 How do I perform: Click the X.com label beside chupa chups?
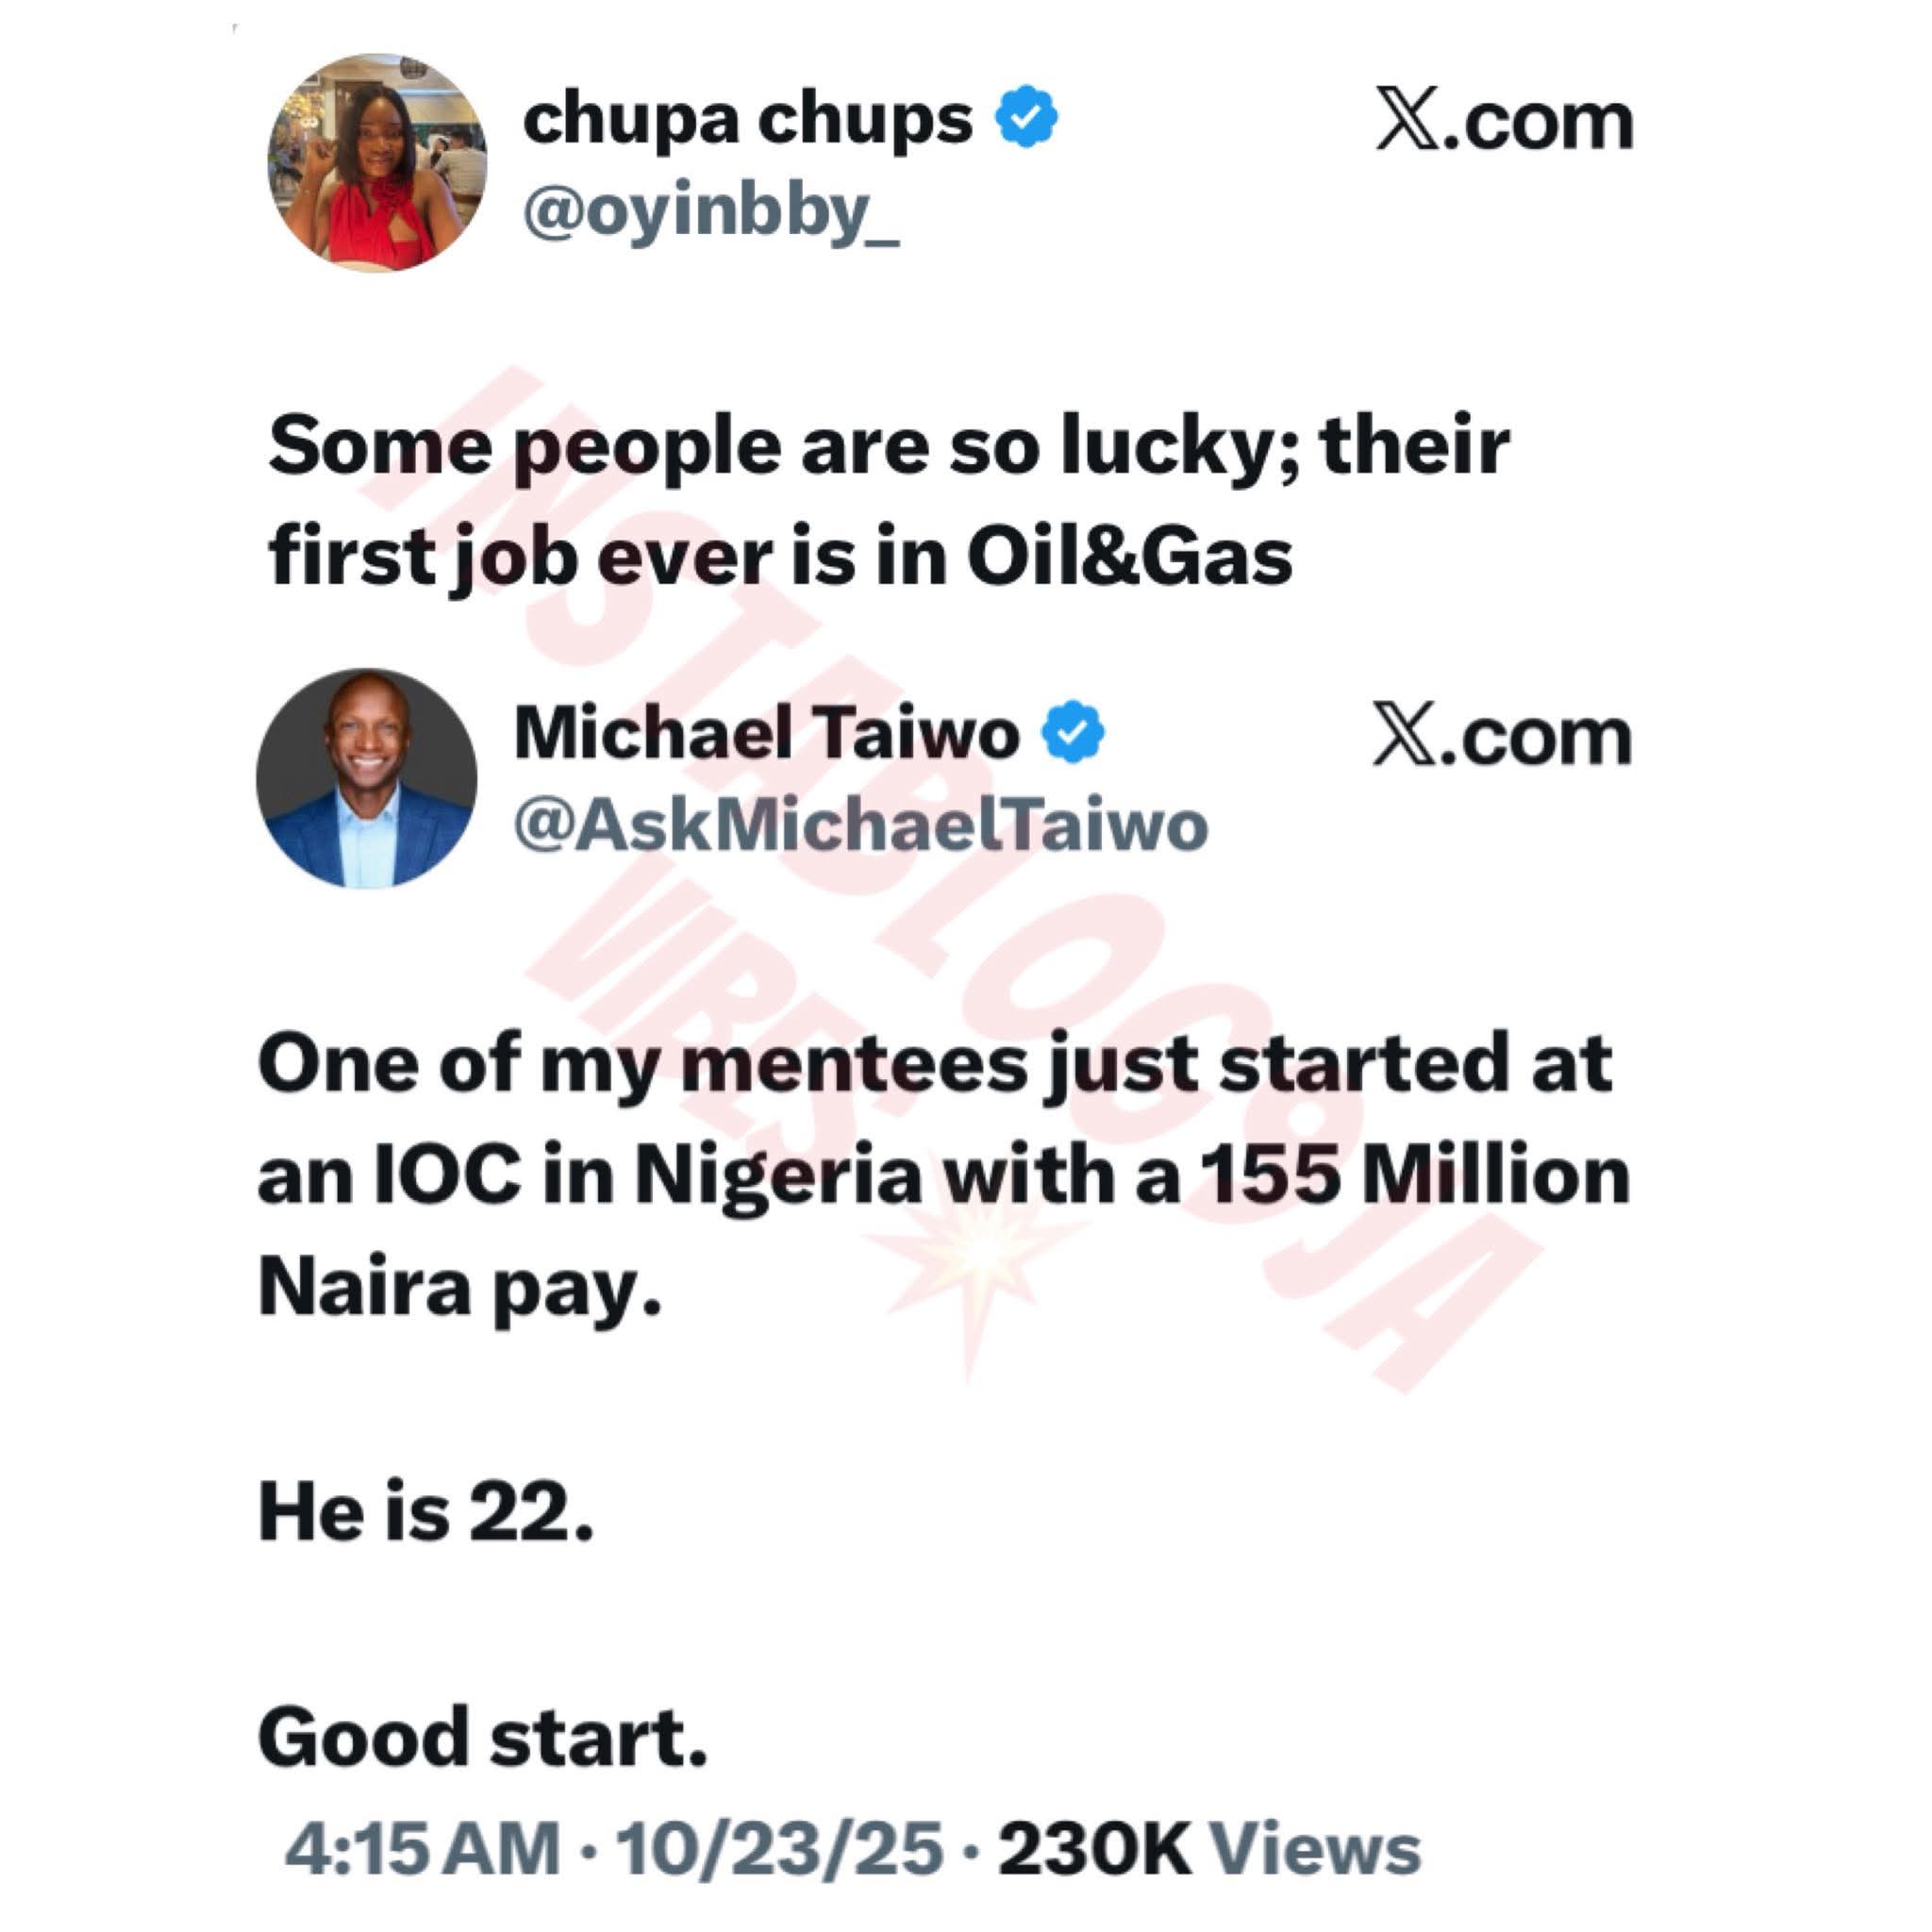pos(1503,123)
